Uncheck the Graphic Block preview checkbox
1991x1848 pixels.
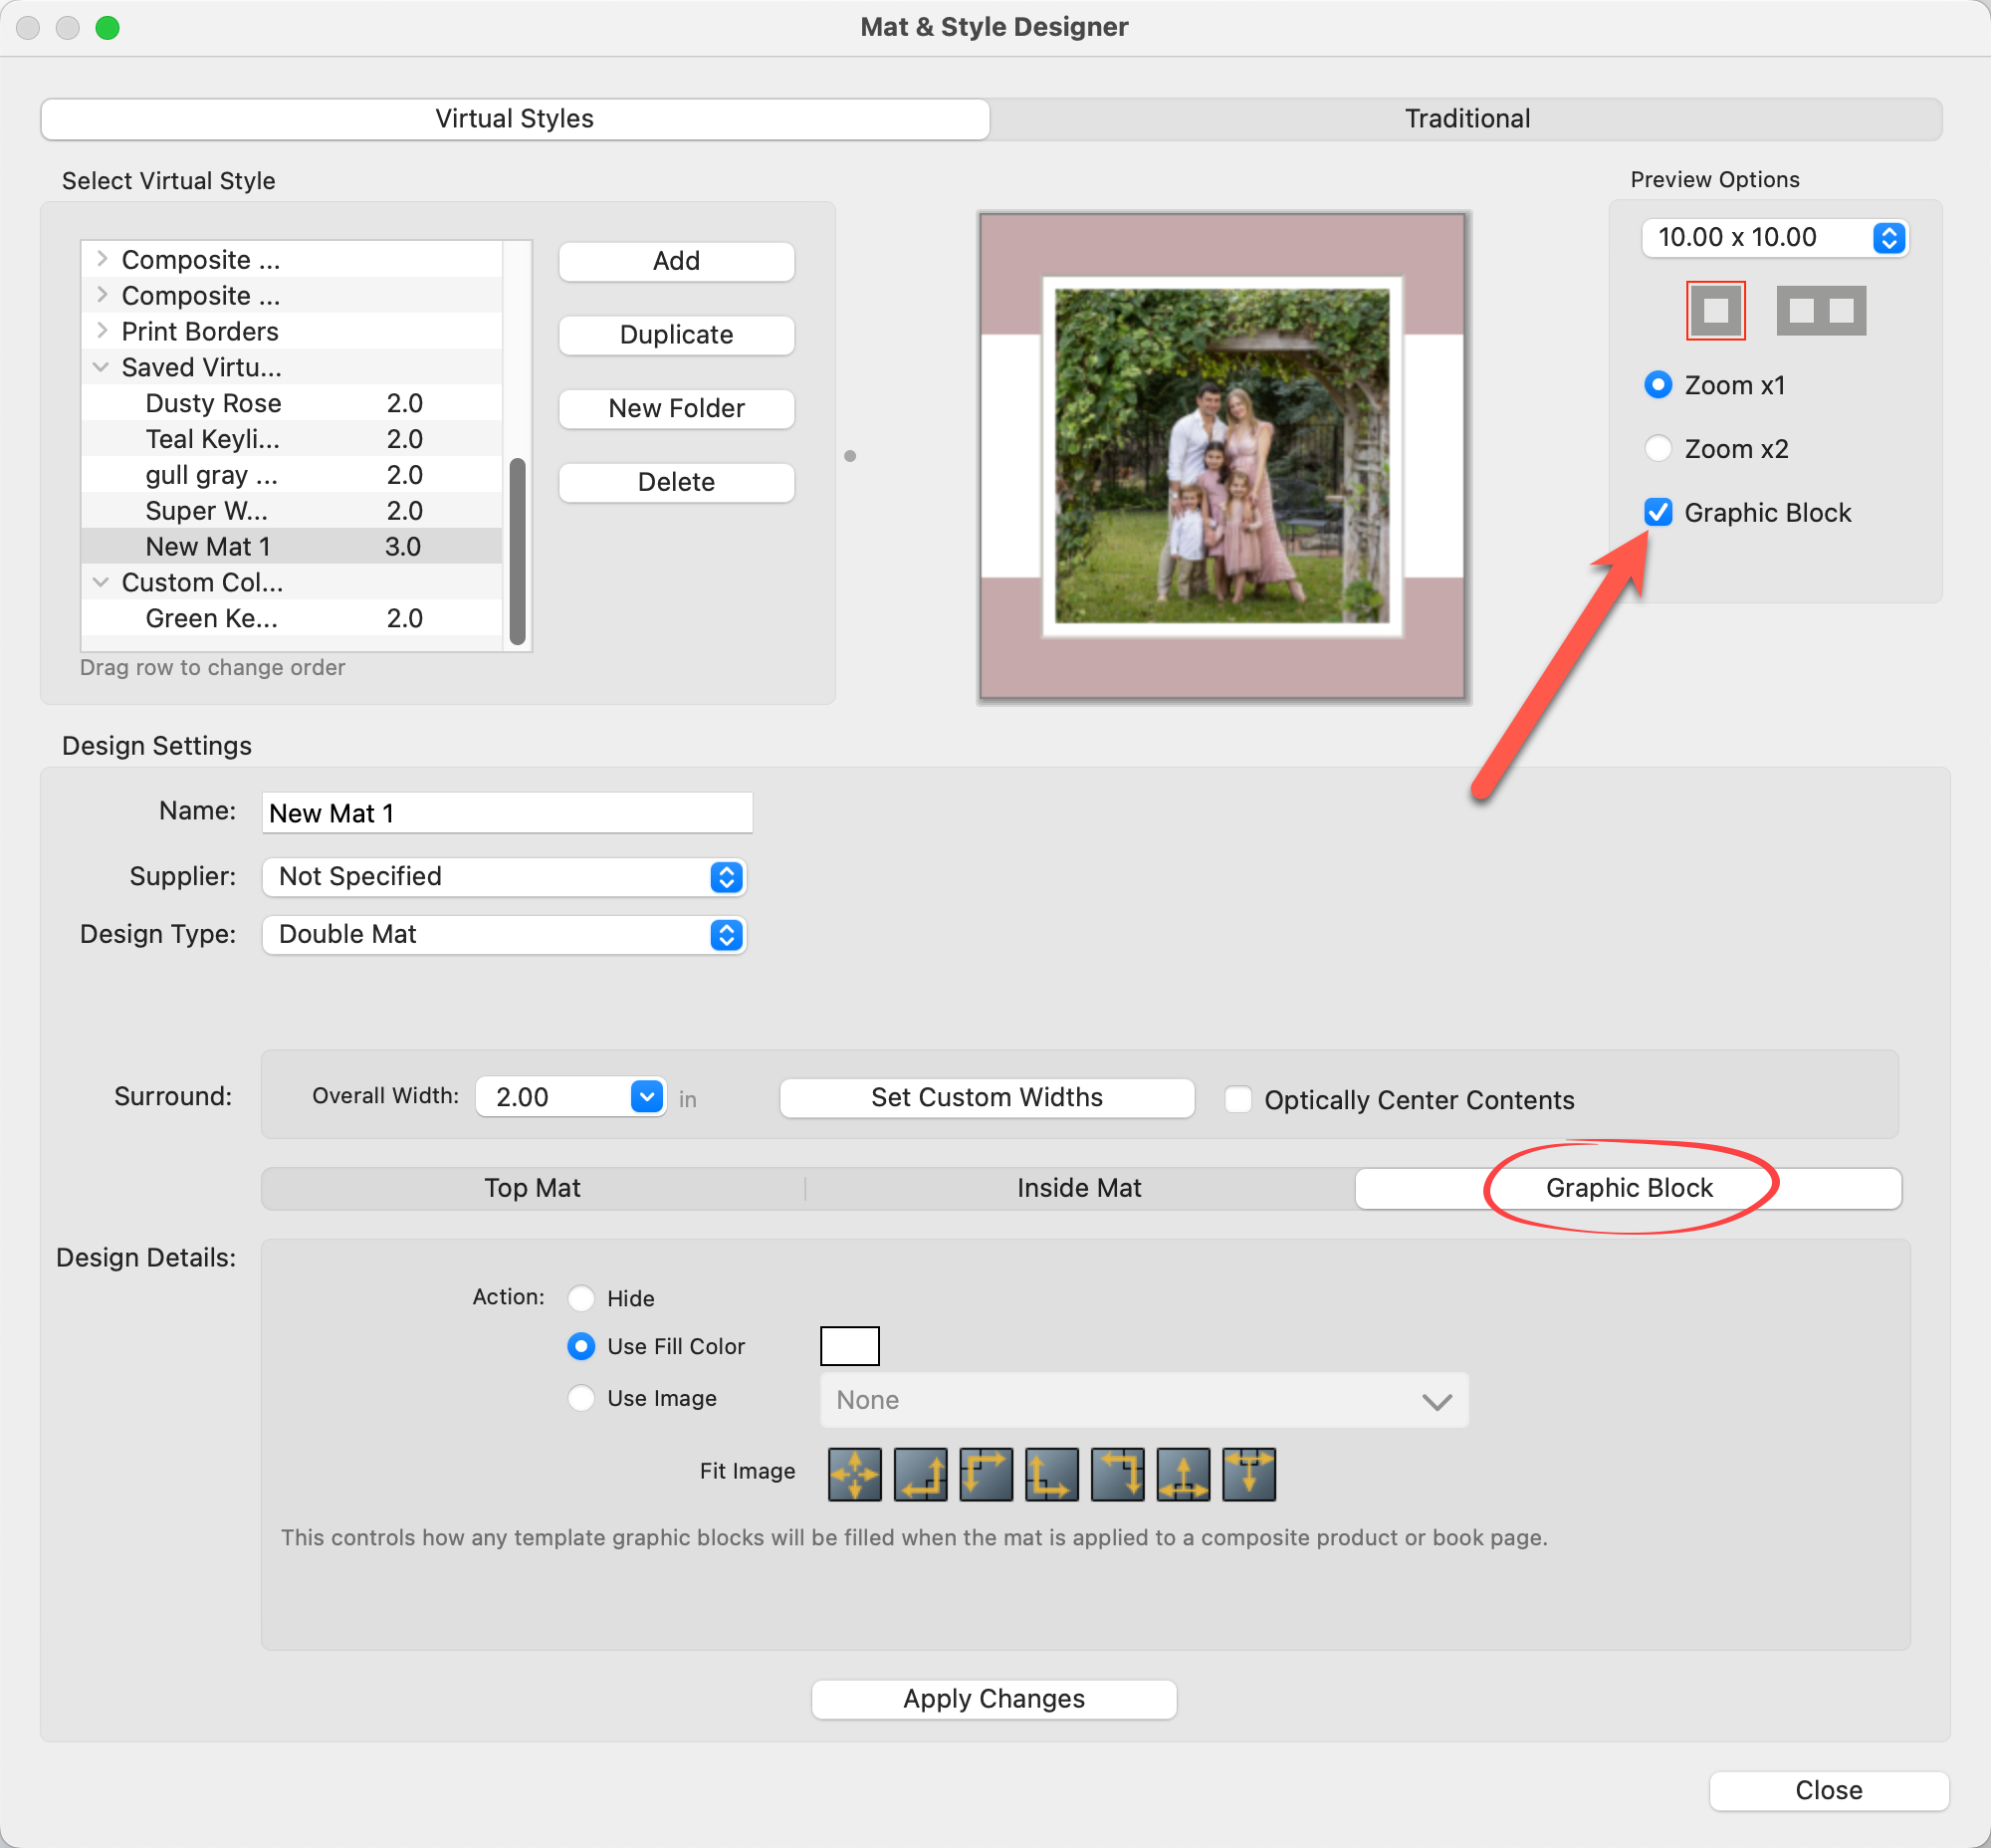(x=1657, y=512)
